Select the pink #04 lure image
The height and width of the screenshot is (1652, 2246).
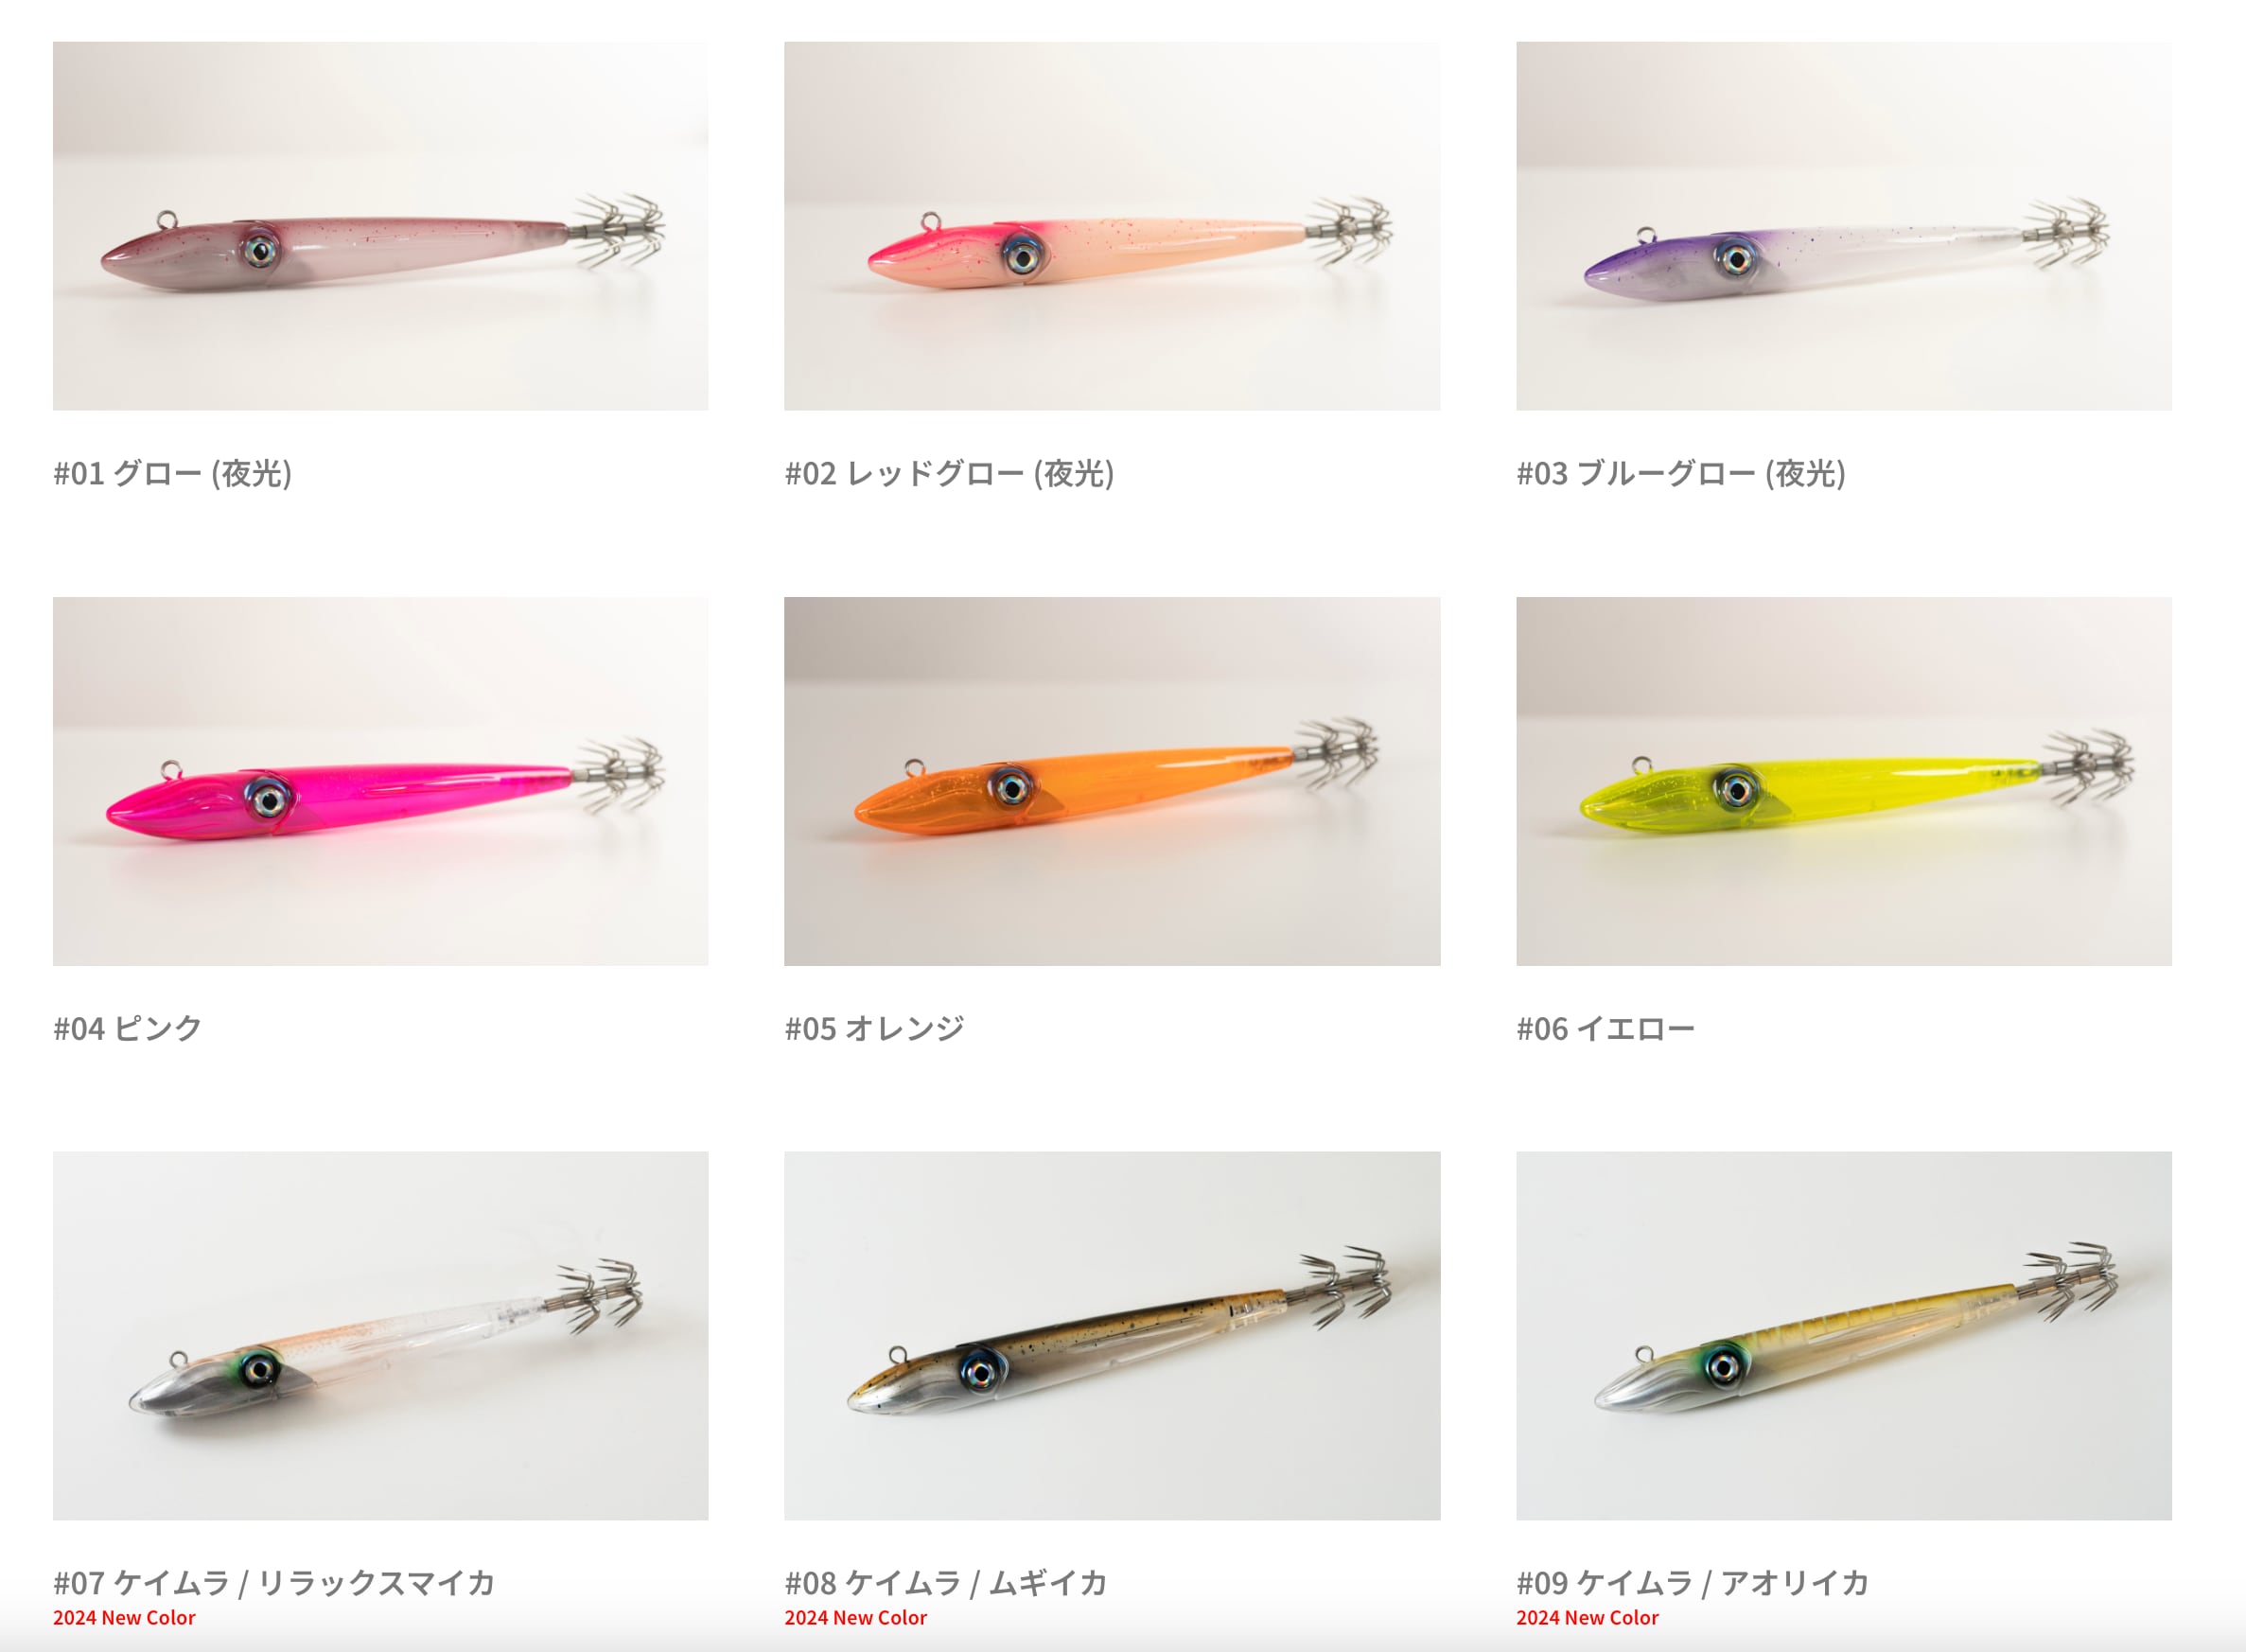click(x=380, y=781)
